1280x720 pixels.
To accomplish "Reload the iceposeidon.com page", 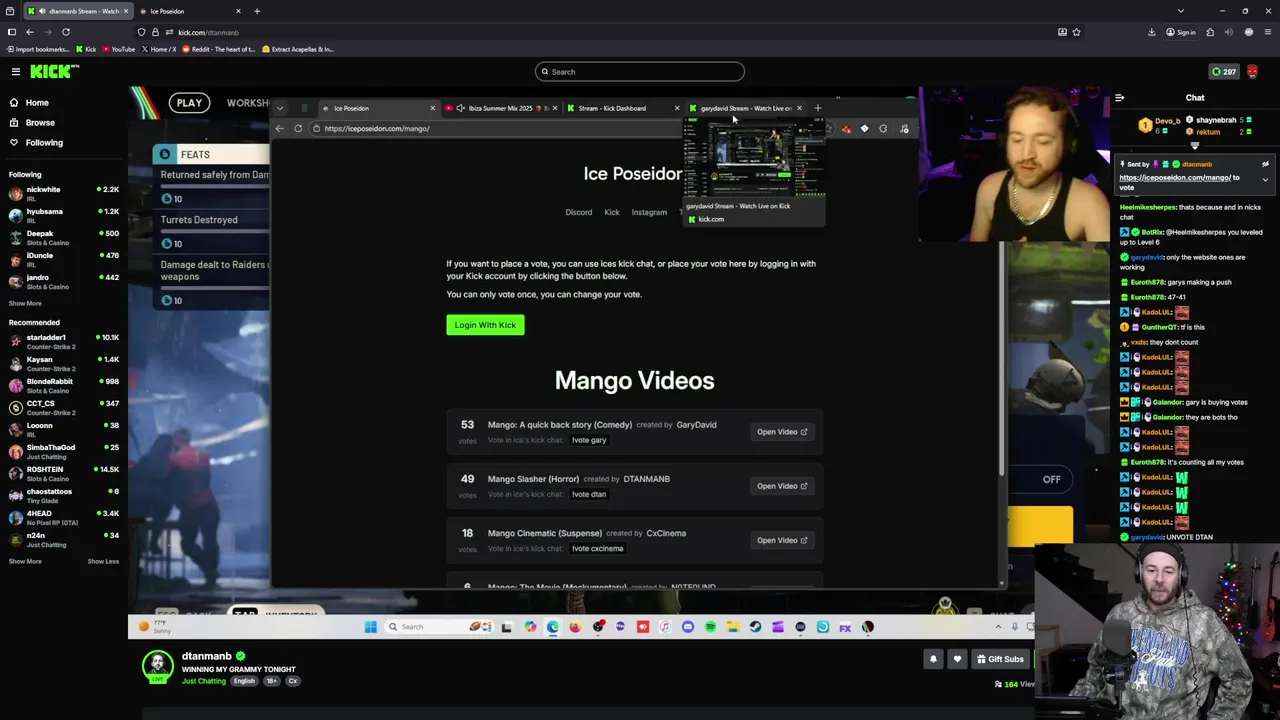I will 298,128.
